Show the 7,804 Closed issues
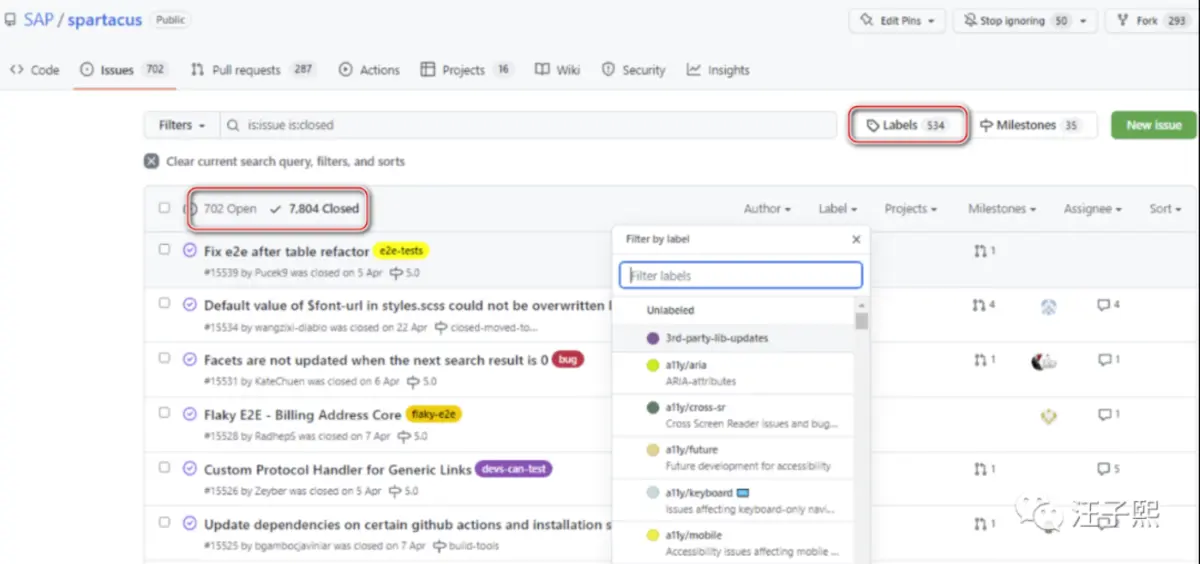1200x564 pixels. tap(314, 209)
